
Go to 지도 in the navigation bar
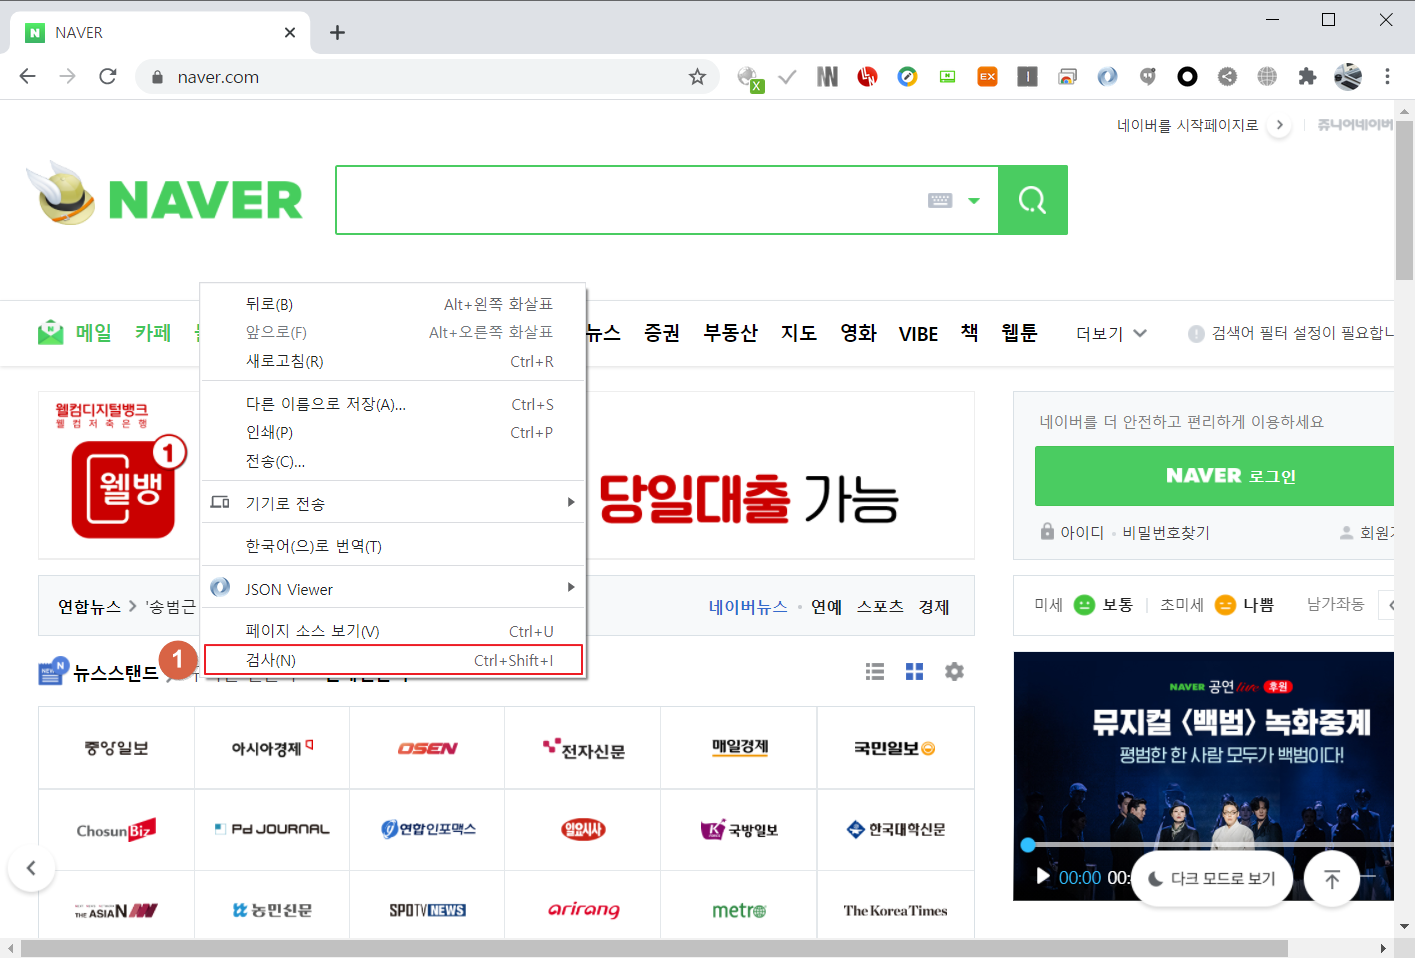799,333
